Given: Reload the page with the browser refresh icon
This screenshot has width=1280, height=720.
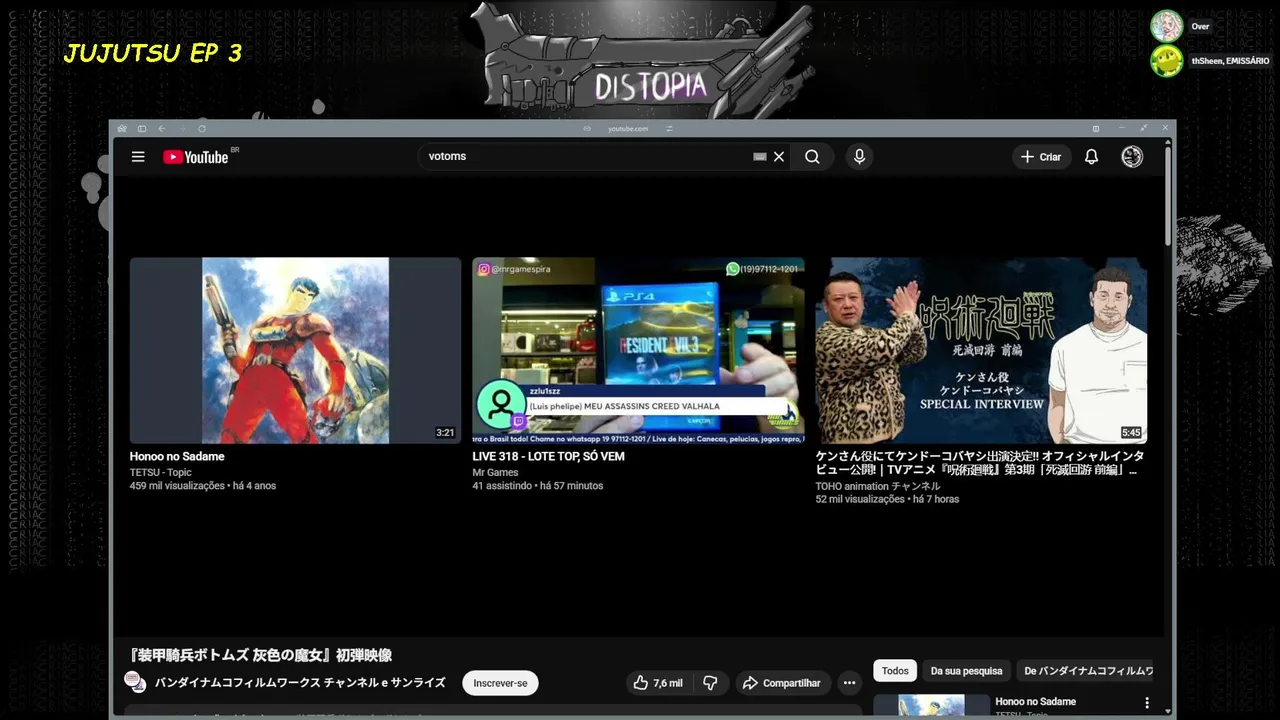Looking at the screenshot, I should click(x=202, y=129).
